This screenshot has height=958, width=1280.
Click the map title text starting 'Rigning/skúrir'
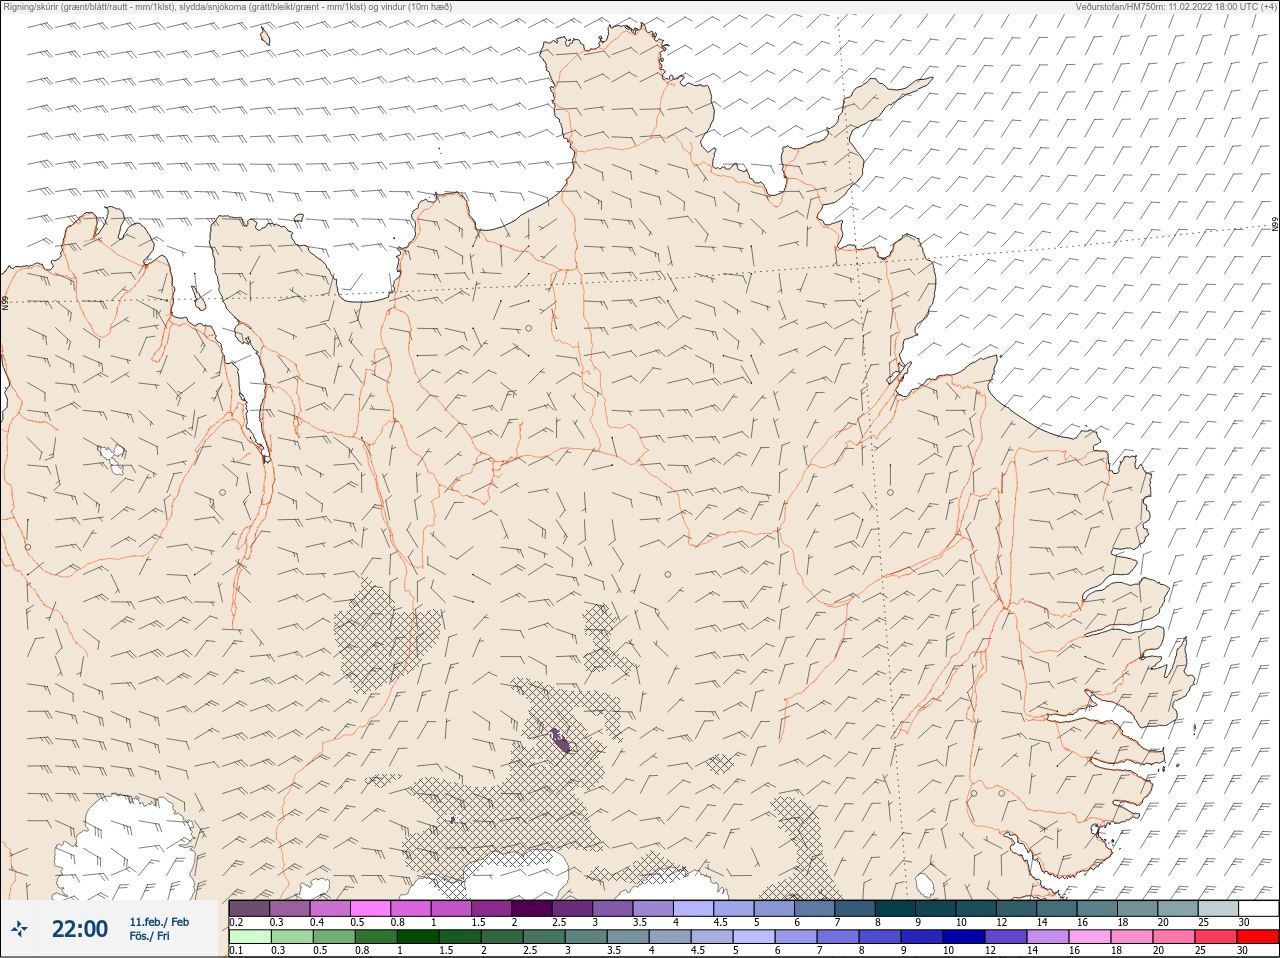228,6
